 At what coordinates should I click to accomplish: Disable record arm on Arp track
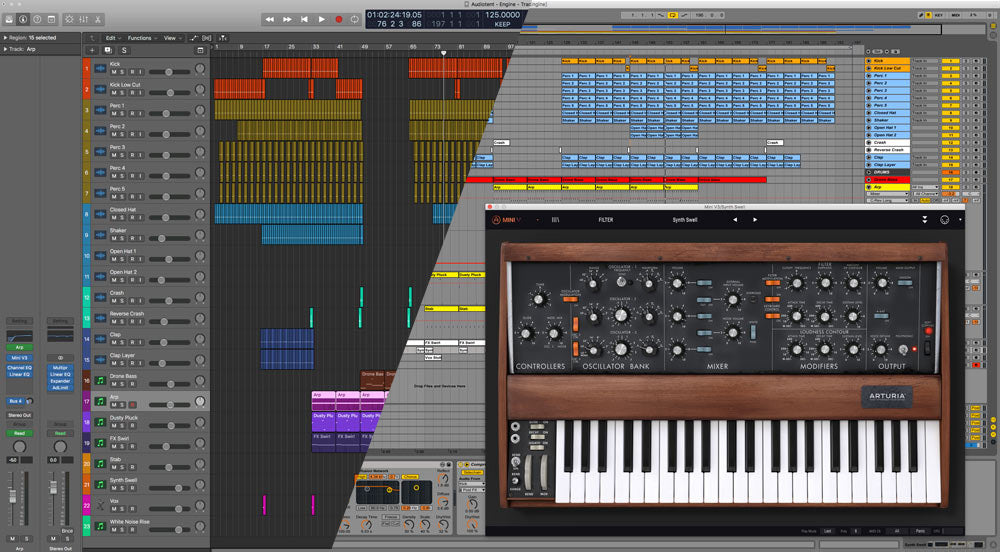click(x=130, y=405)
